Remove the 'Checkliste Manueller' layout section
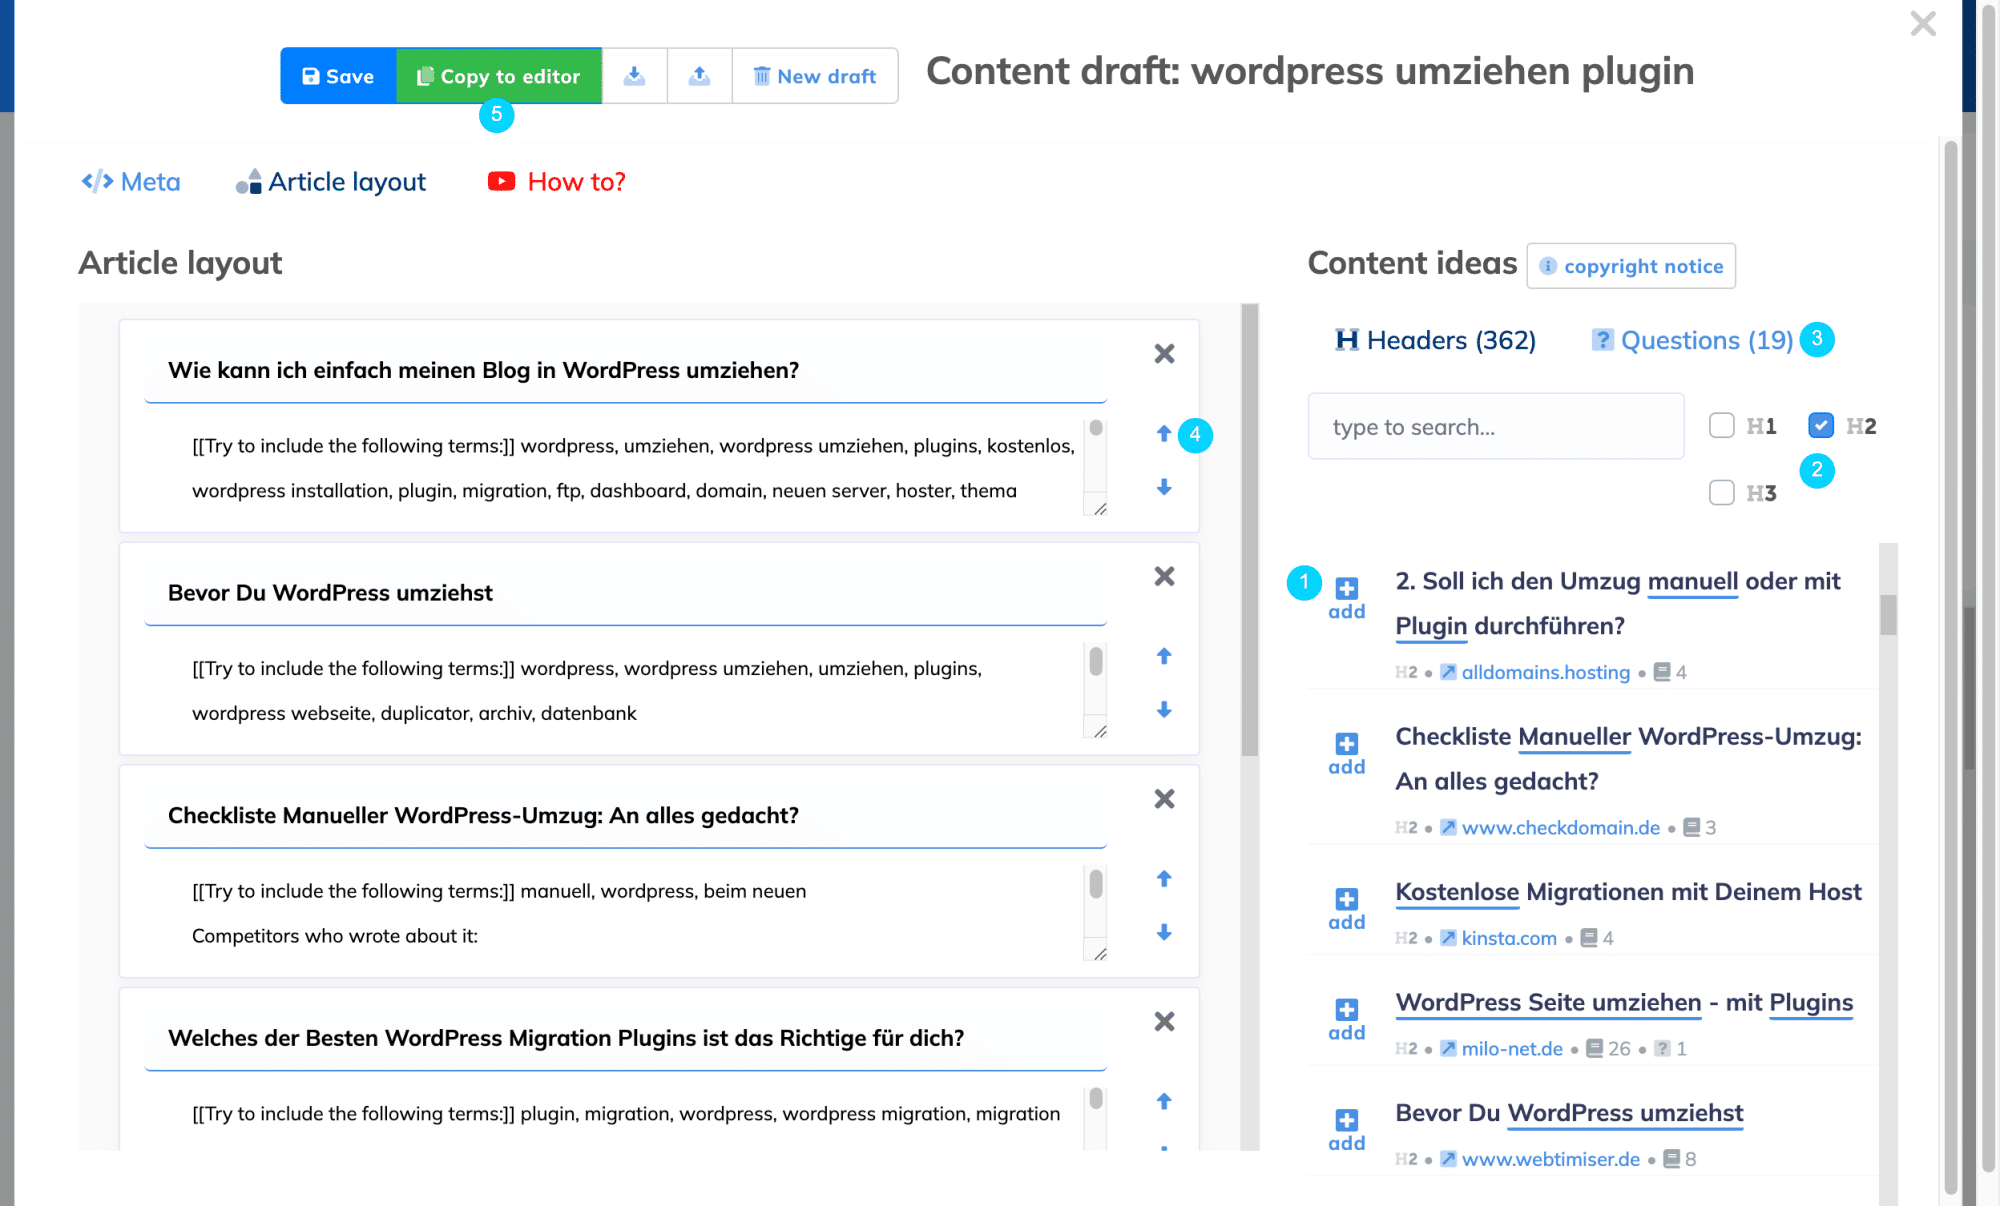 (x=1164, y=799)
